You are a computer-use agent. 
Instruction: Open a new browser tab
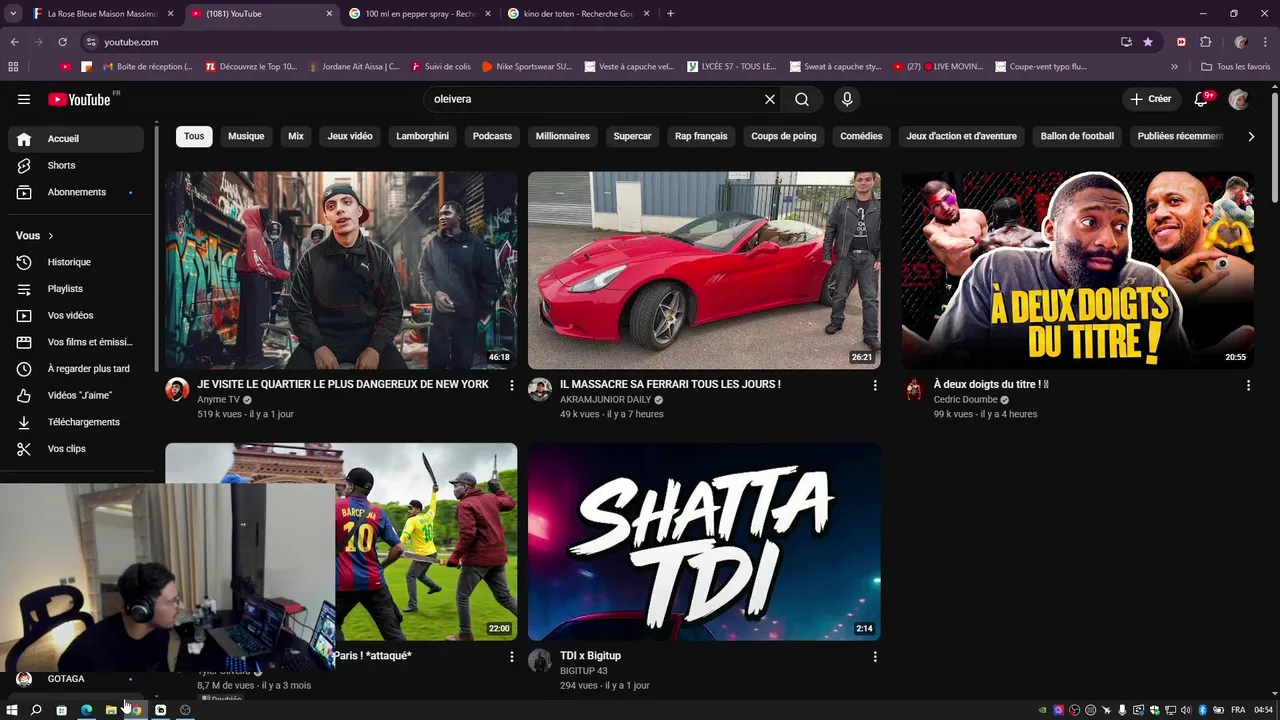670,14
